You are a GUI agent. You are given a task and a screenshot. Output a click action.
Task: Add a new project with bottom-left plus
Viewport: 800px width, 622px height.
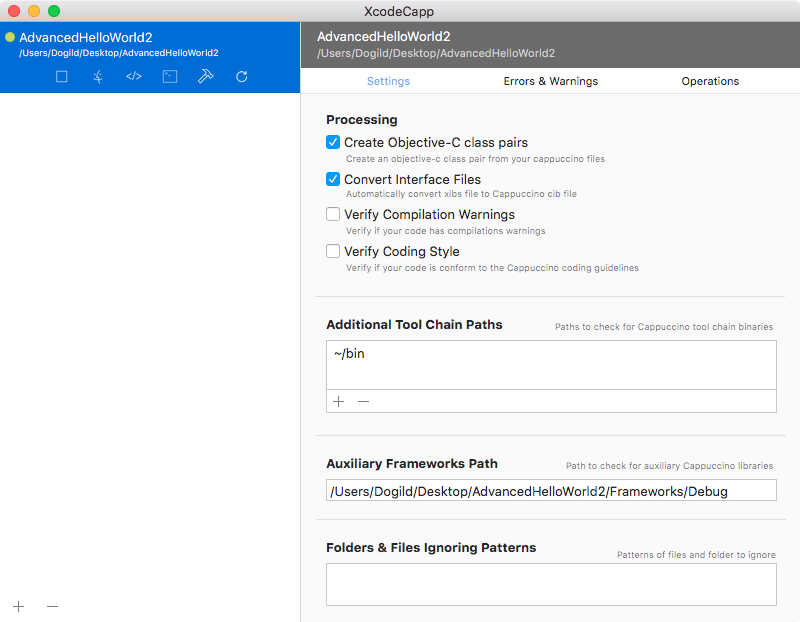pos(19,606)
